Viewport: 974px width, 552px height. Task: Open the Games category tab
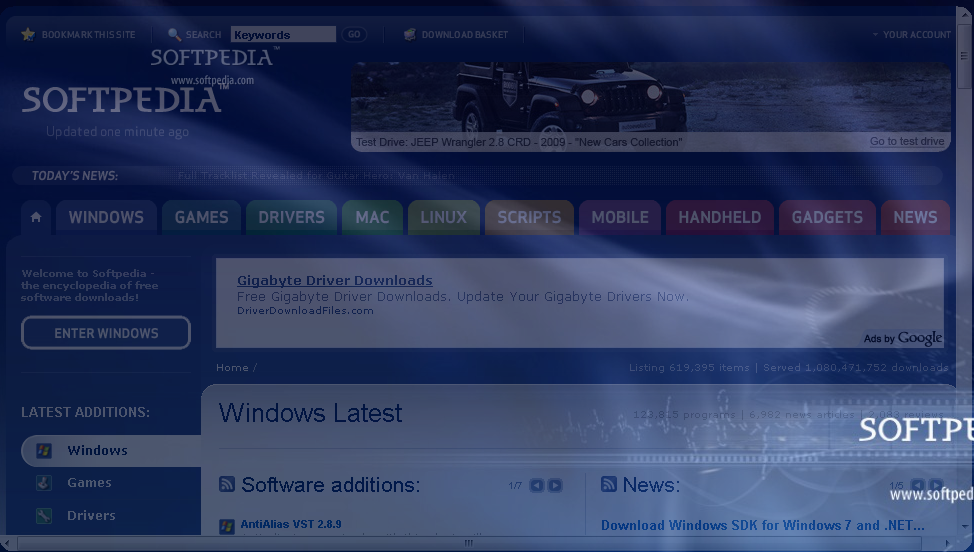pyautogui.click(x=201, y=217)
